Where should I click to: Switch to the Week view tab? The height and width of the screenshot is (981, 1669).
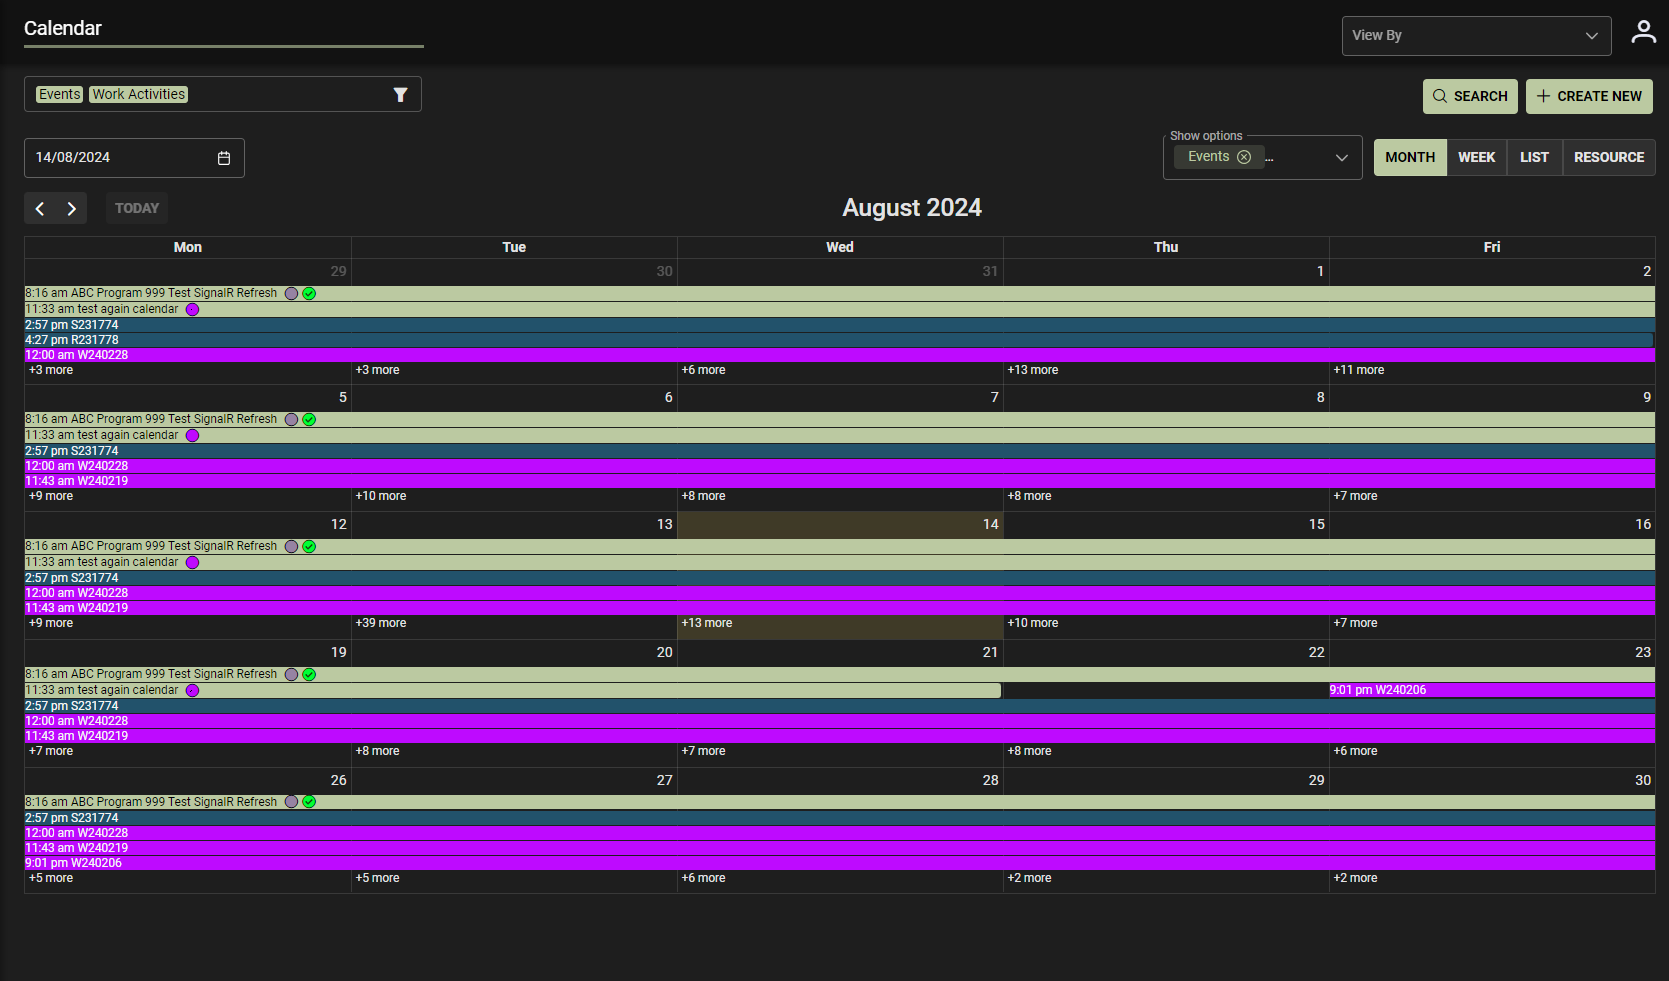click(x=1476, y=158)
